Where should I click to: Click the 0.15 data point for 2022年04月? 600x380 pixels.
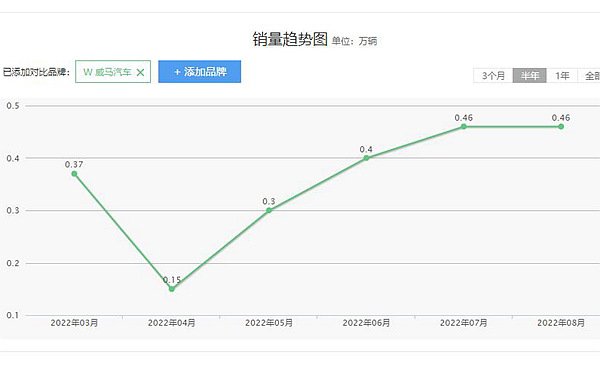click(172, 289)
